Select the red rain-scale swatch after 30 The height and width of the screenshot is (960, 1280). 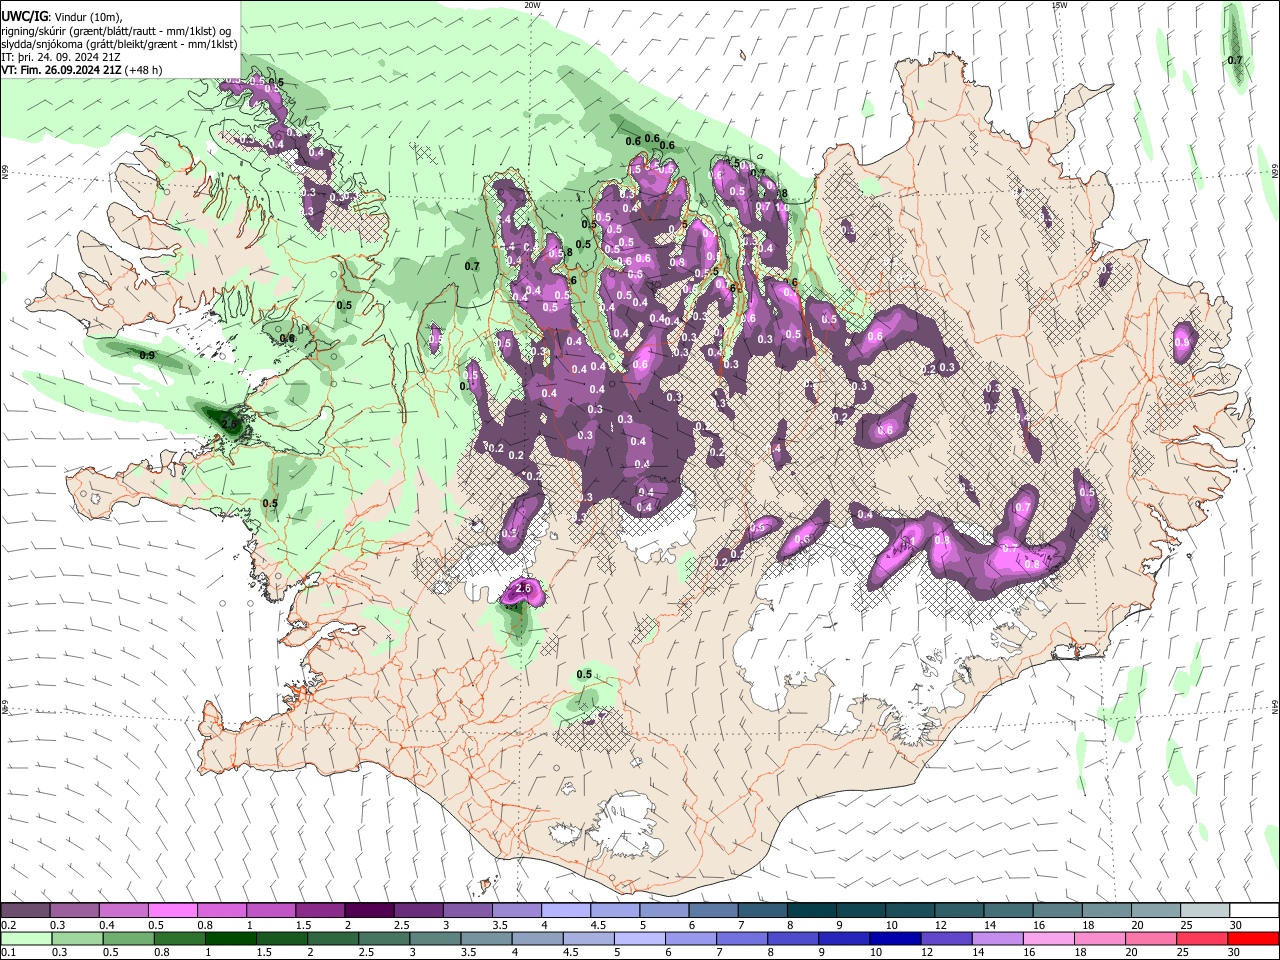tap(1253, 938)
